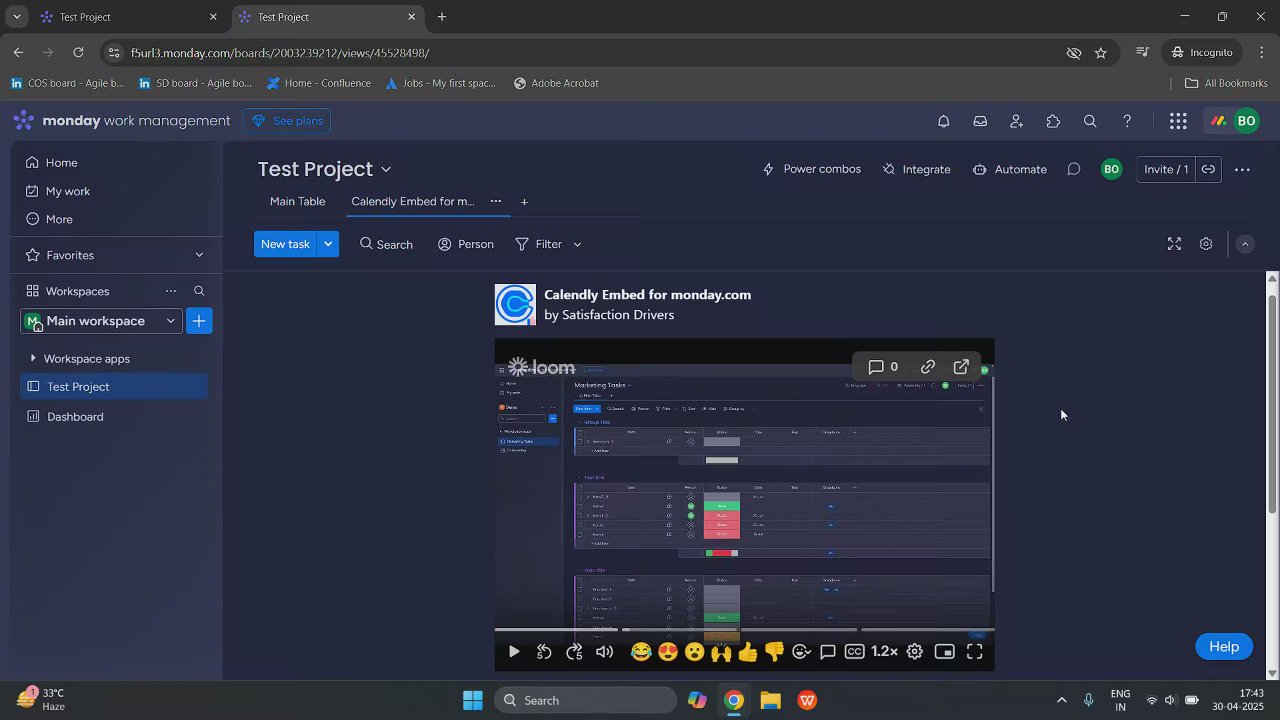This screenshot has height=720, width=1280.
Task: Change the 1.2x playback speed
Action: (x=884, y=652)
